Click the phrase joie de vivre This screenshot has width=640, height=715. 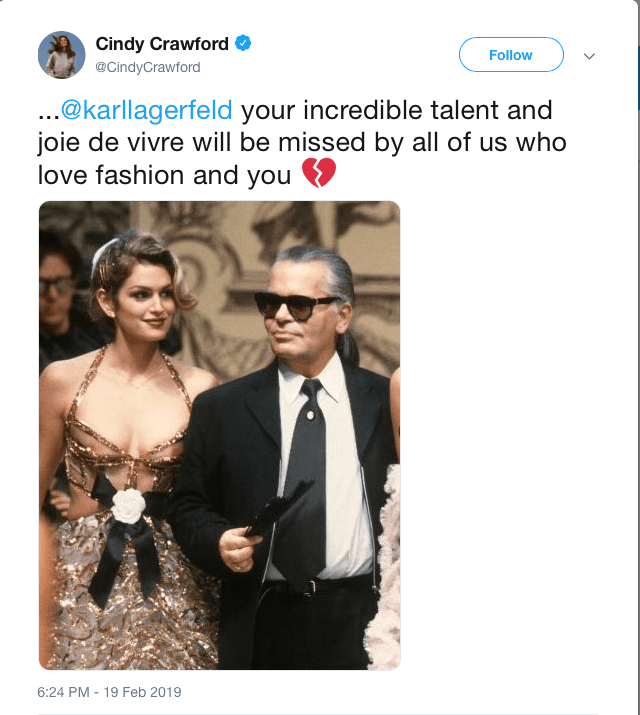pos(111,142)
